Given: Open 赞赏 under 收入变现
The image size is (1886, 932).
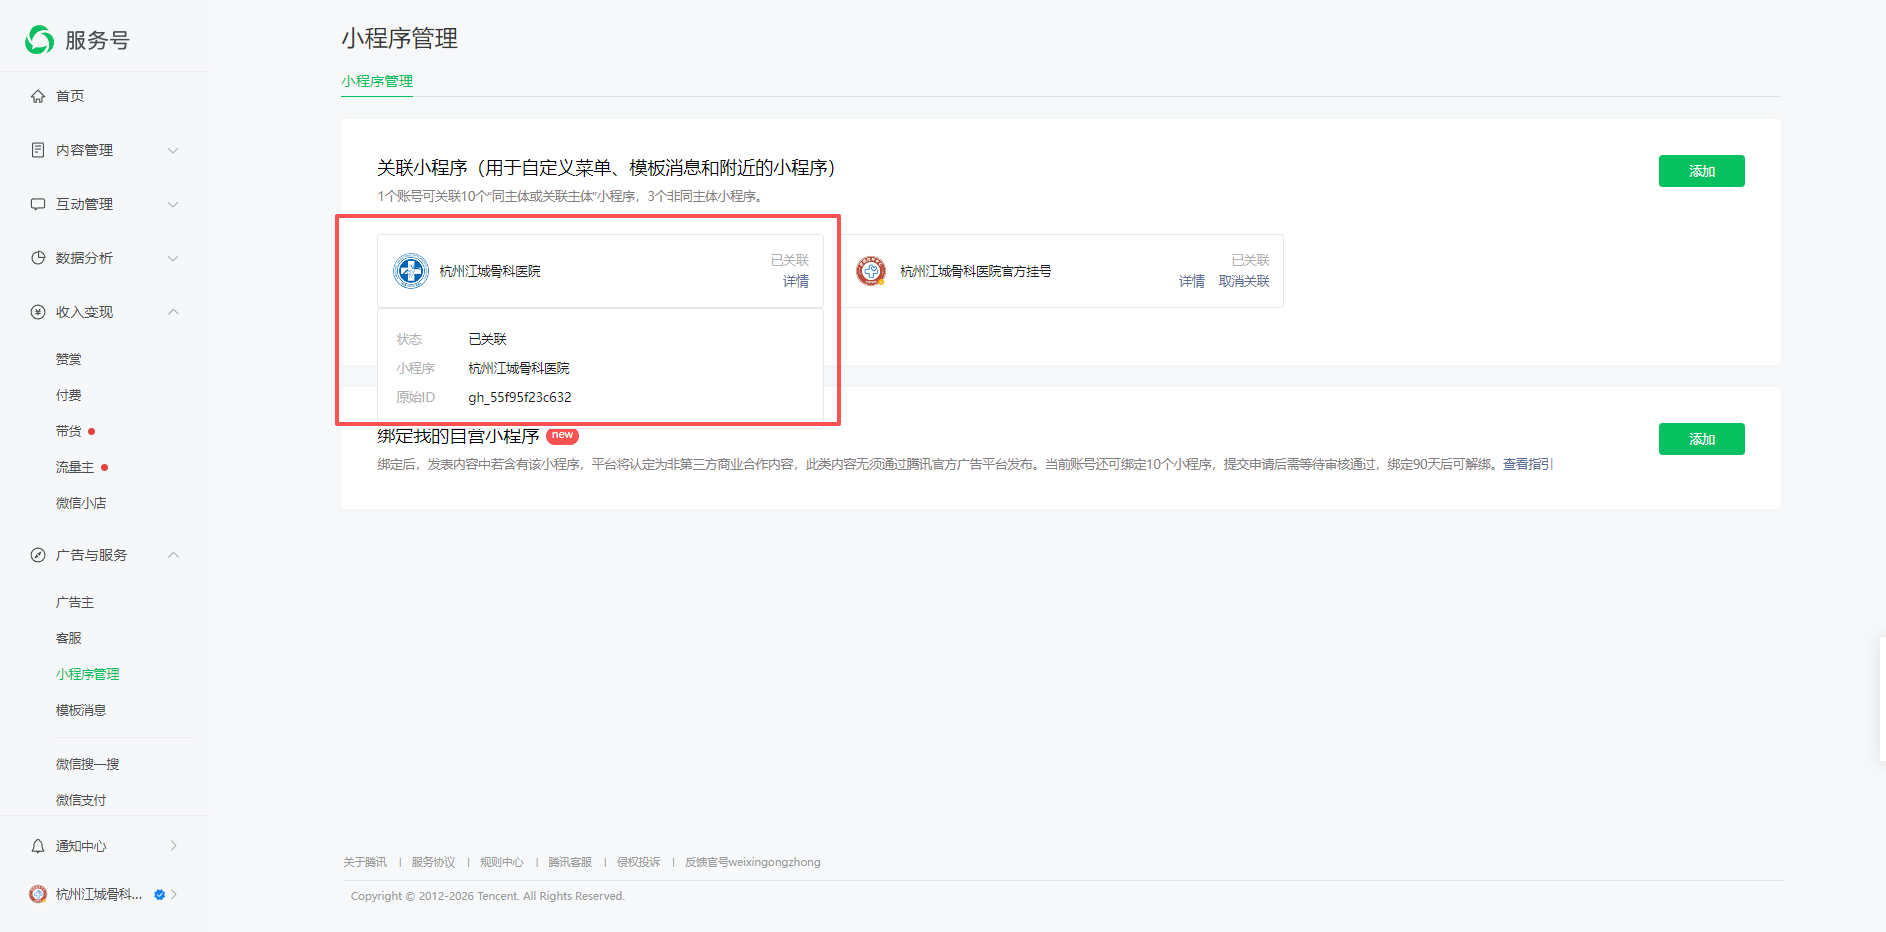Looking at the screenshot, I should click(69, 359).
